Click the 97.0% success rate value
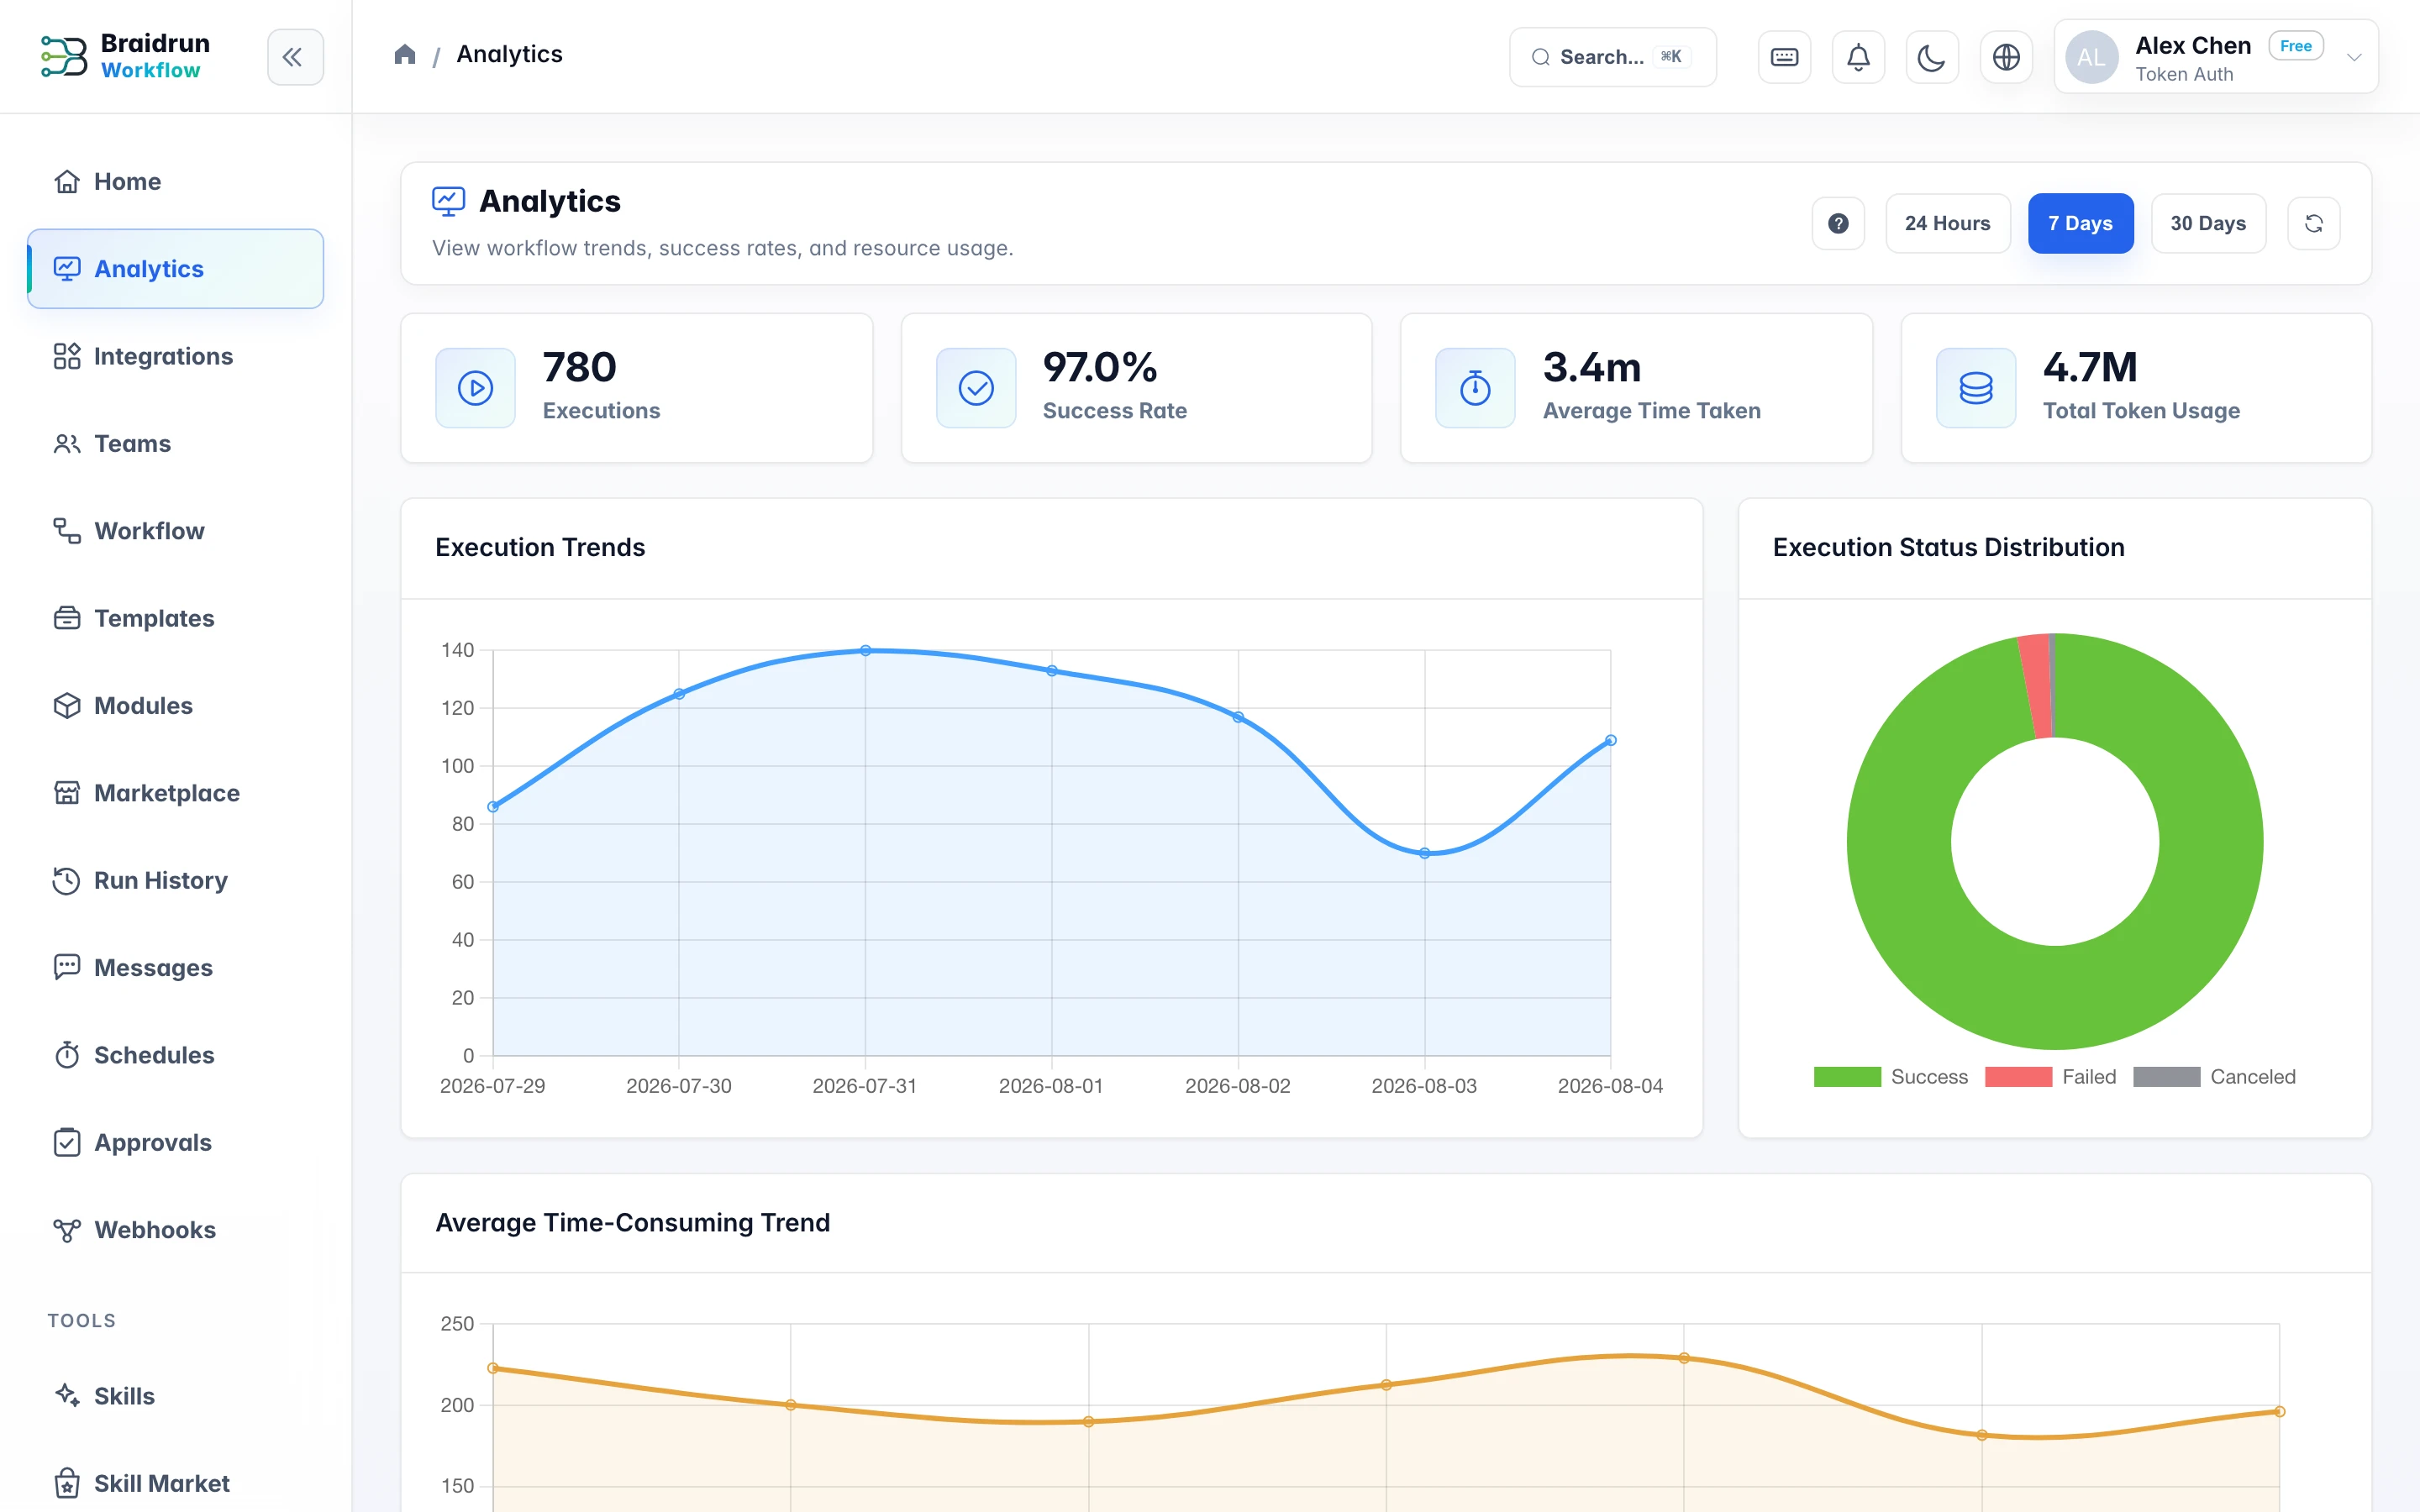The image size is (2420, 1512). 1100,367
